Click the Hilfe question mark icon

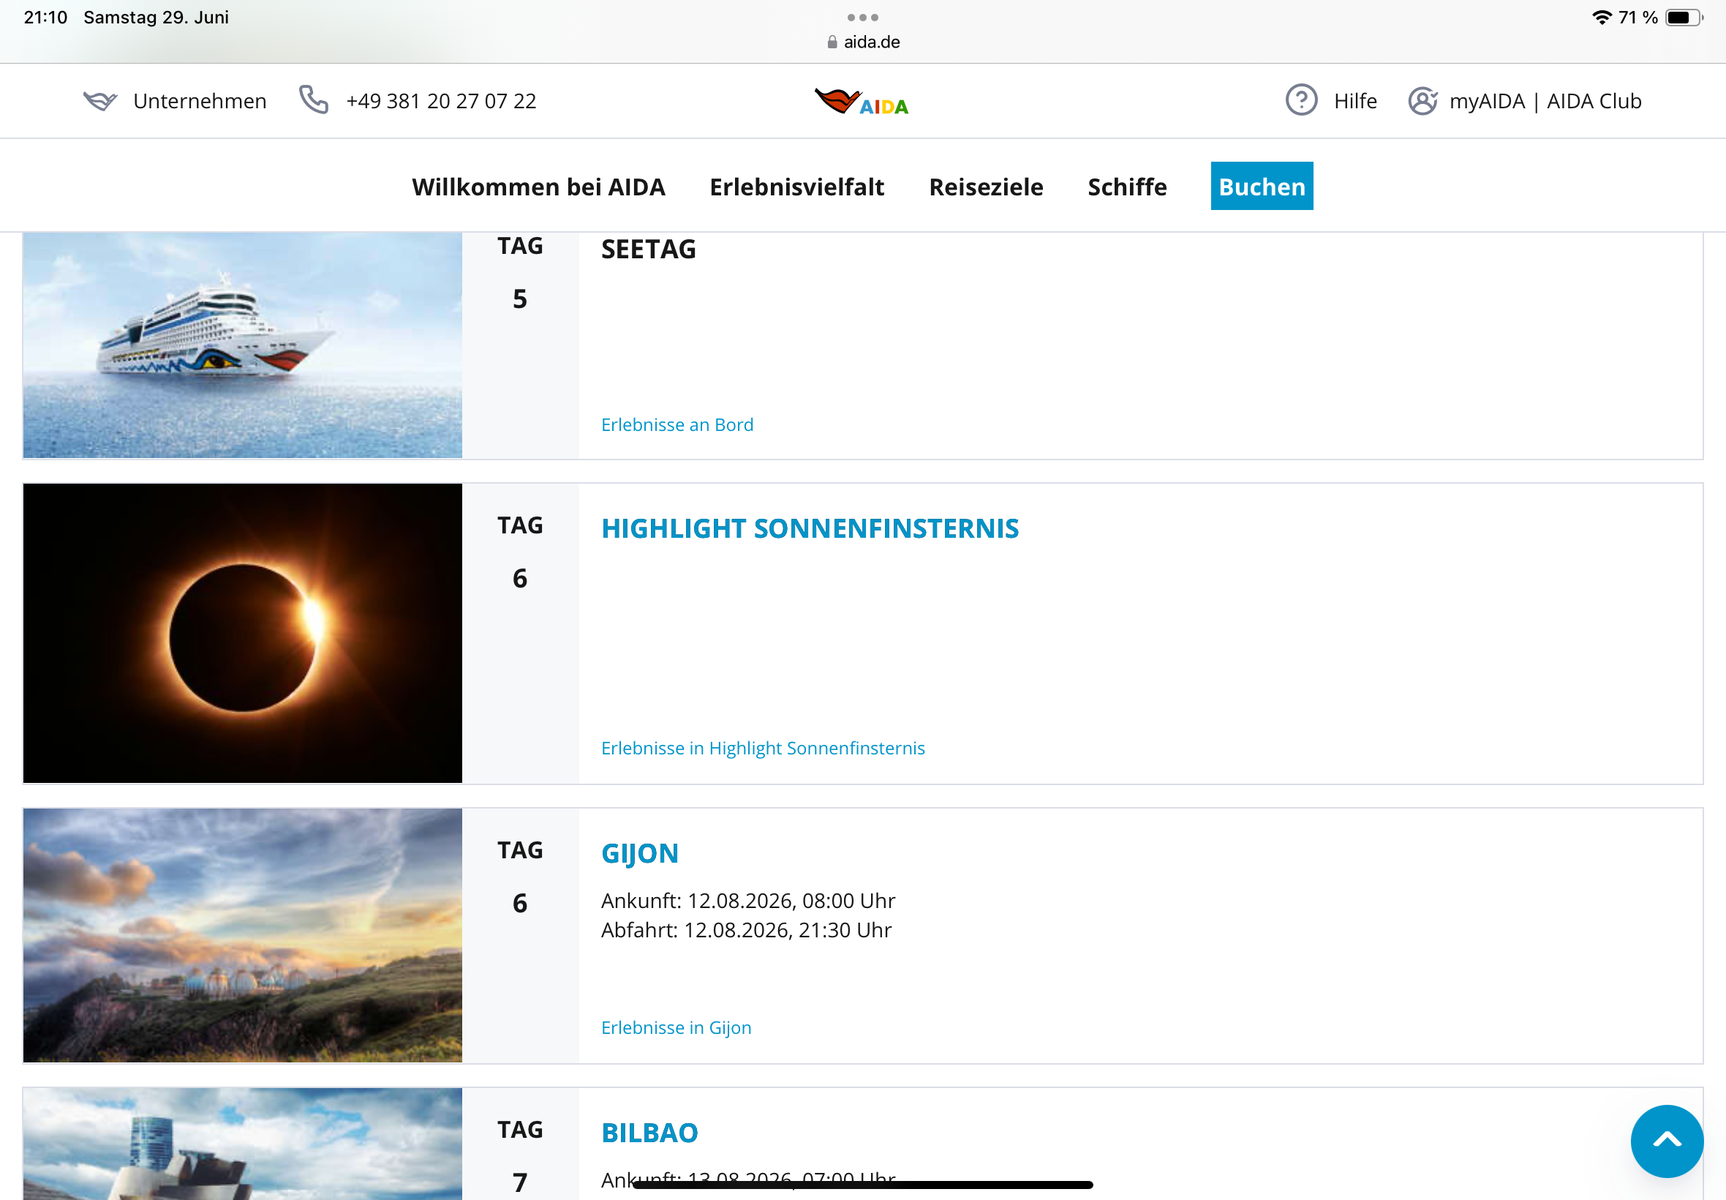[x=1301, y=100]
